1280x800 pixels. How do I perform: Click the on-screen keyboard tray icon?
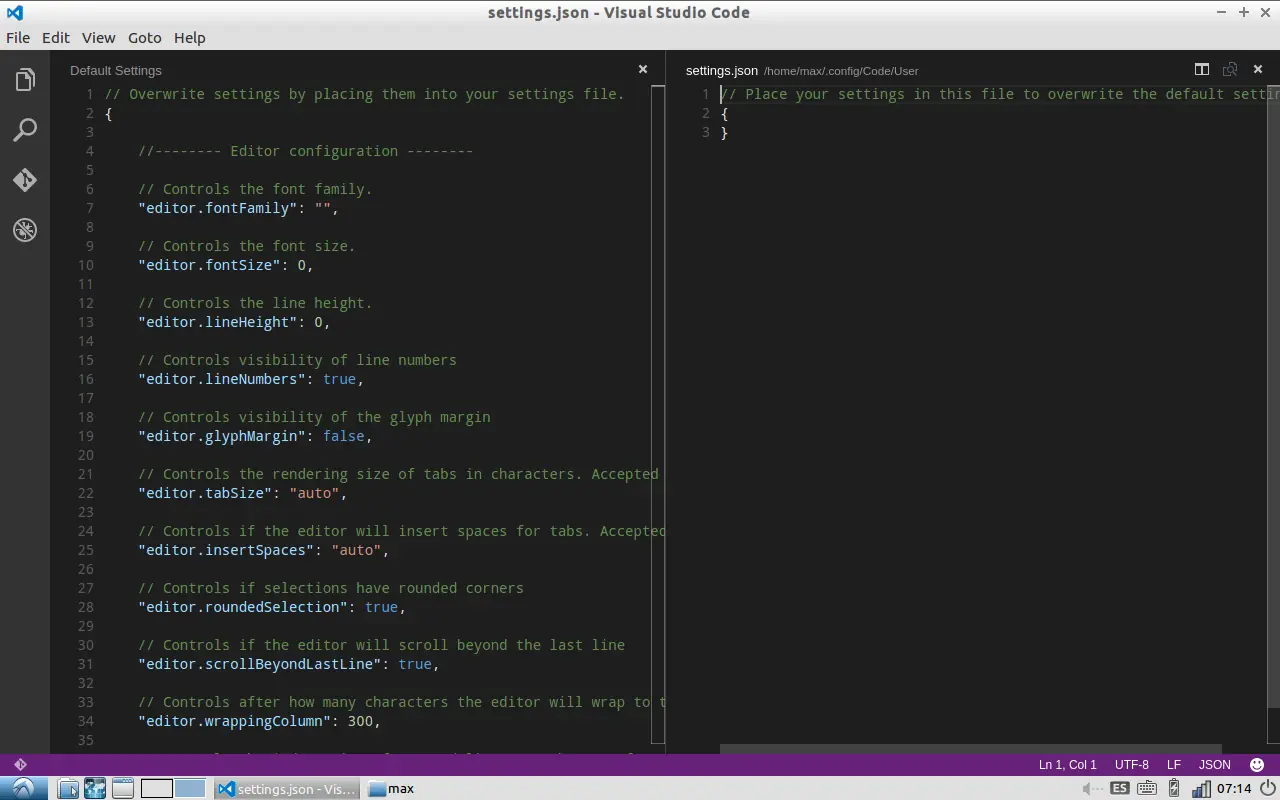point(1147,788)
